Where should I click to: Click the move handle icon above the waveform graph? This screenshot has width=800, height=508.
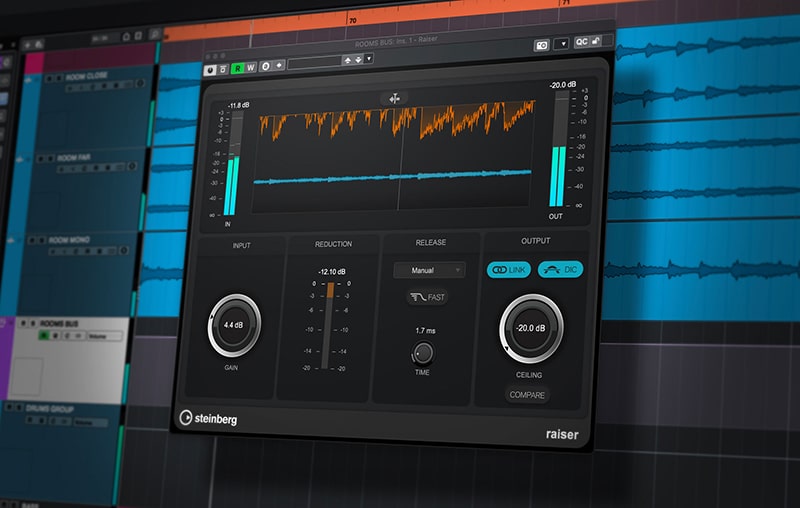[x=394, y=98]
